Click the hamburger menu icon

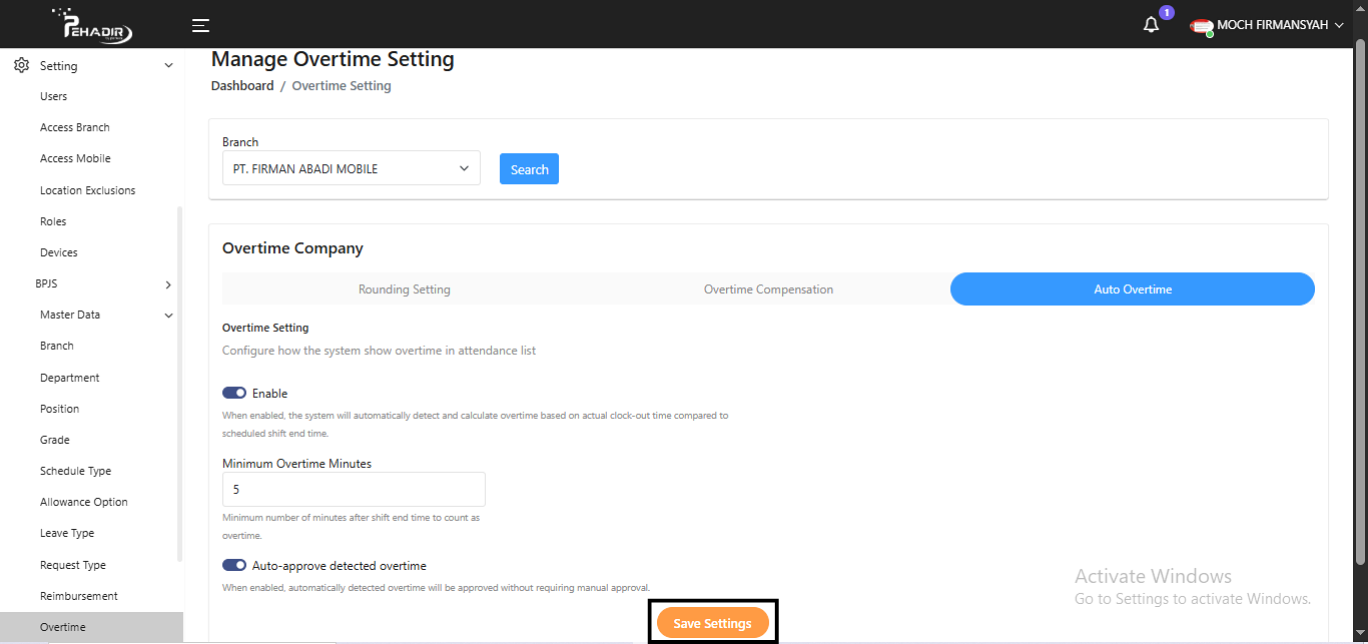(201, 26)
